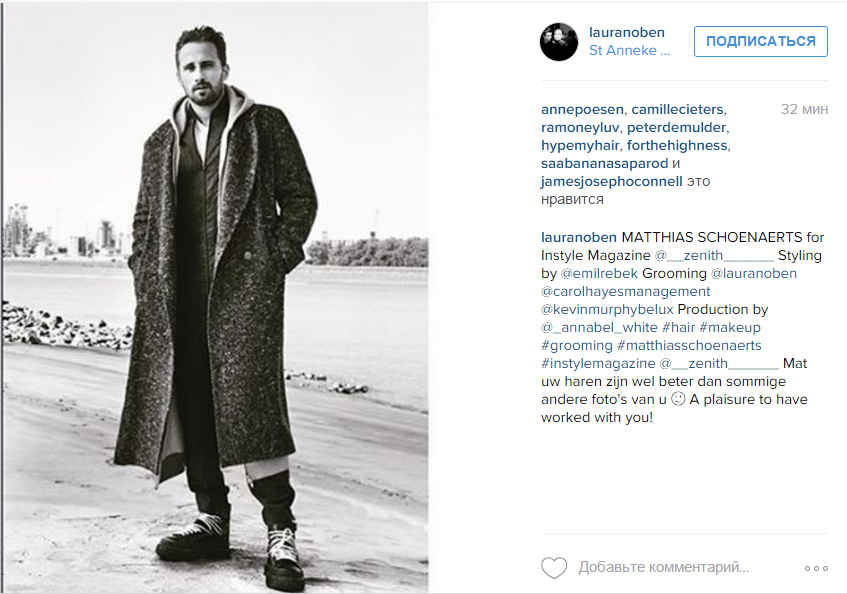Screen dimensions: 847x594
Task: Open hypemyhair liker profile
Action: click(580, 146)
